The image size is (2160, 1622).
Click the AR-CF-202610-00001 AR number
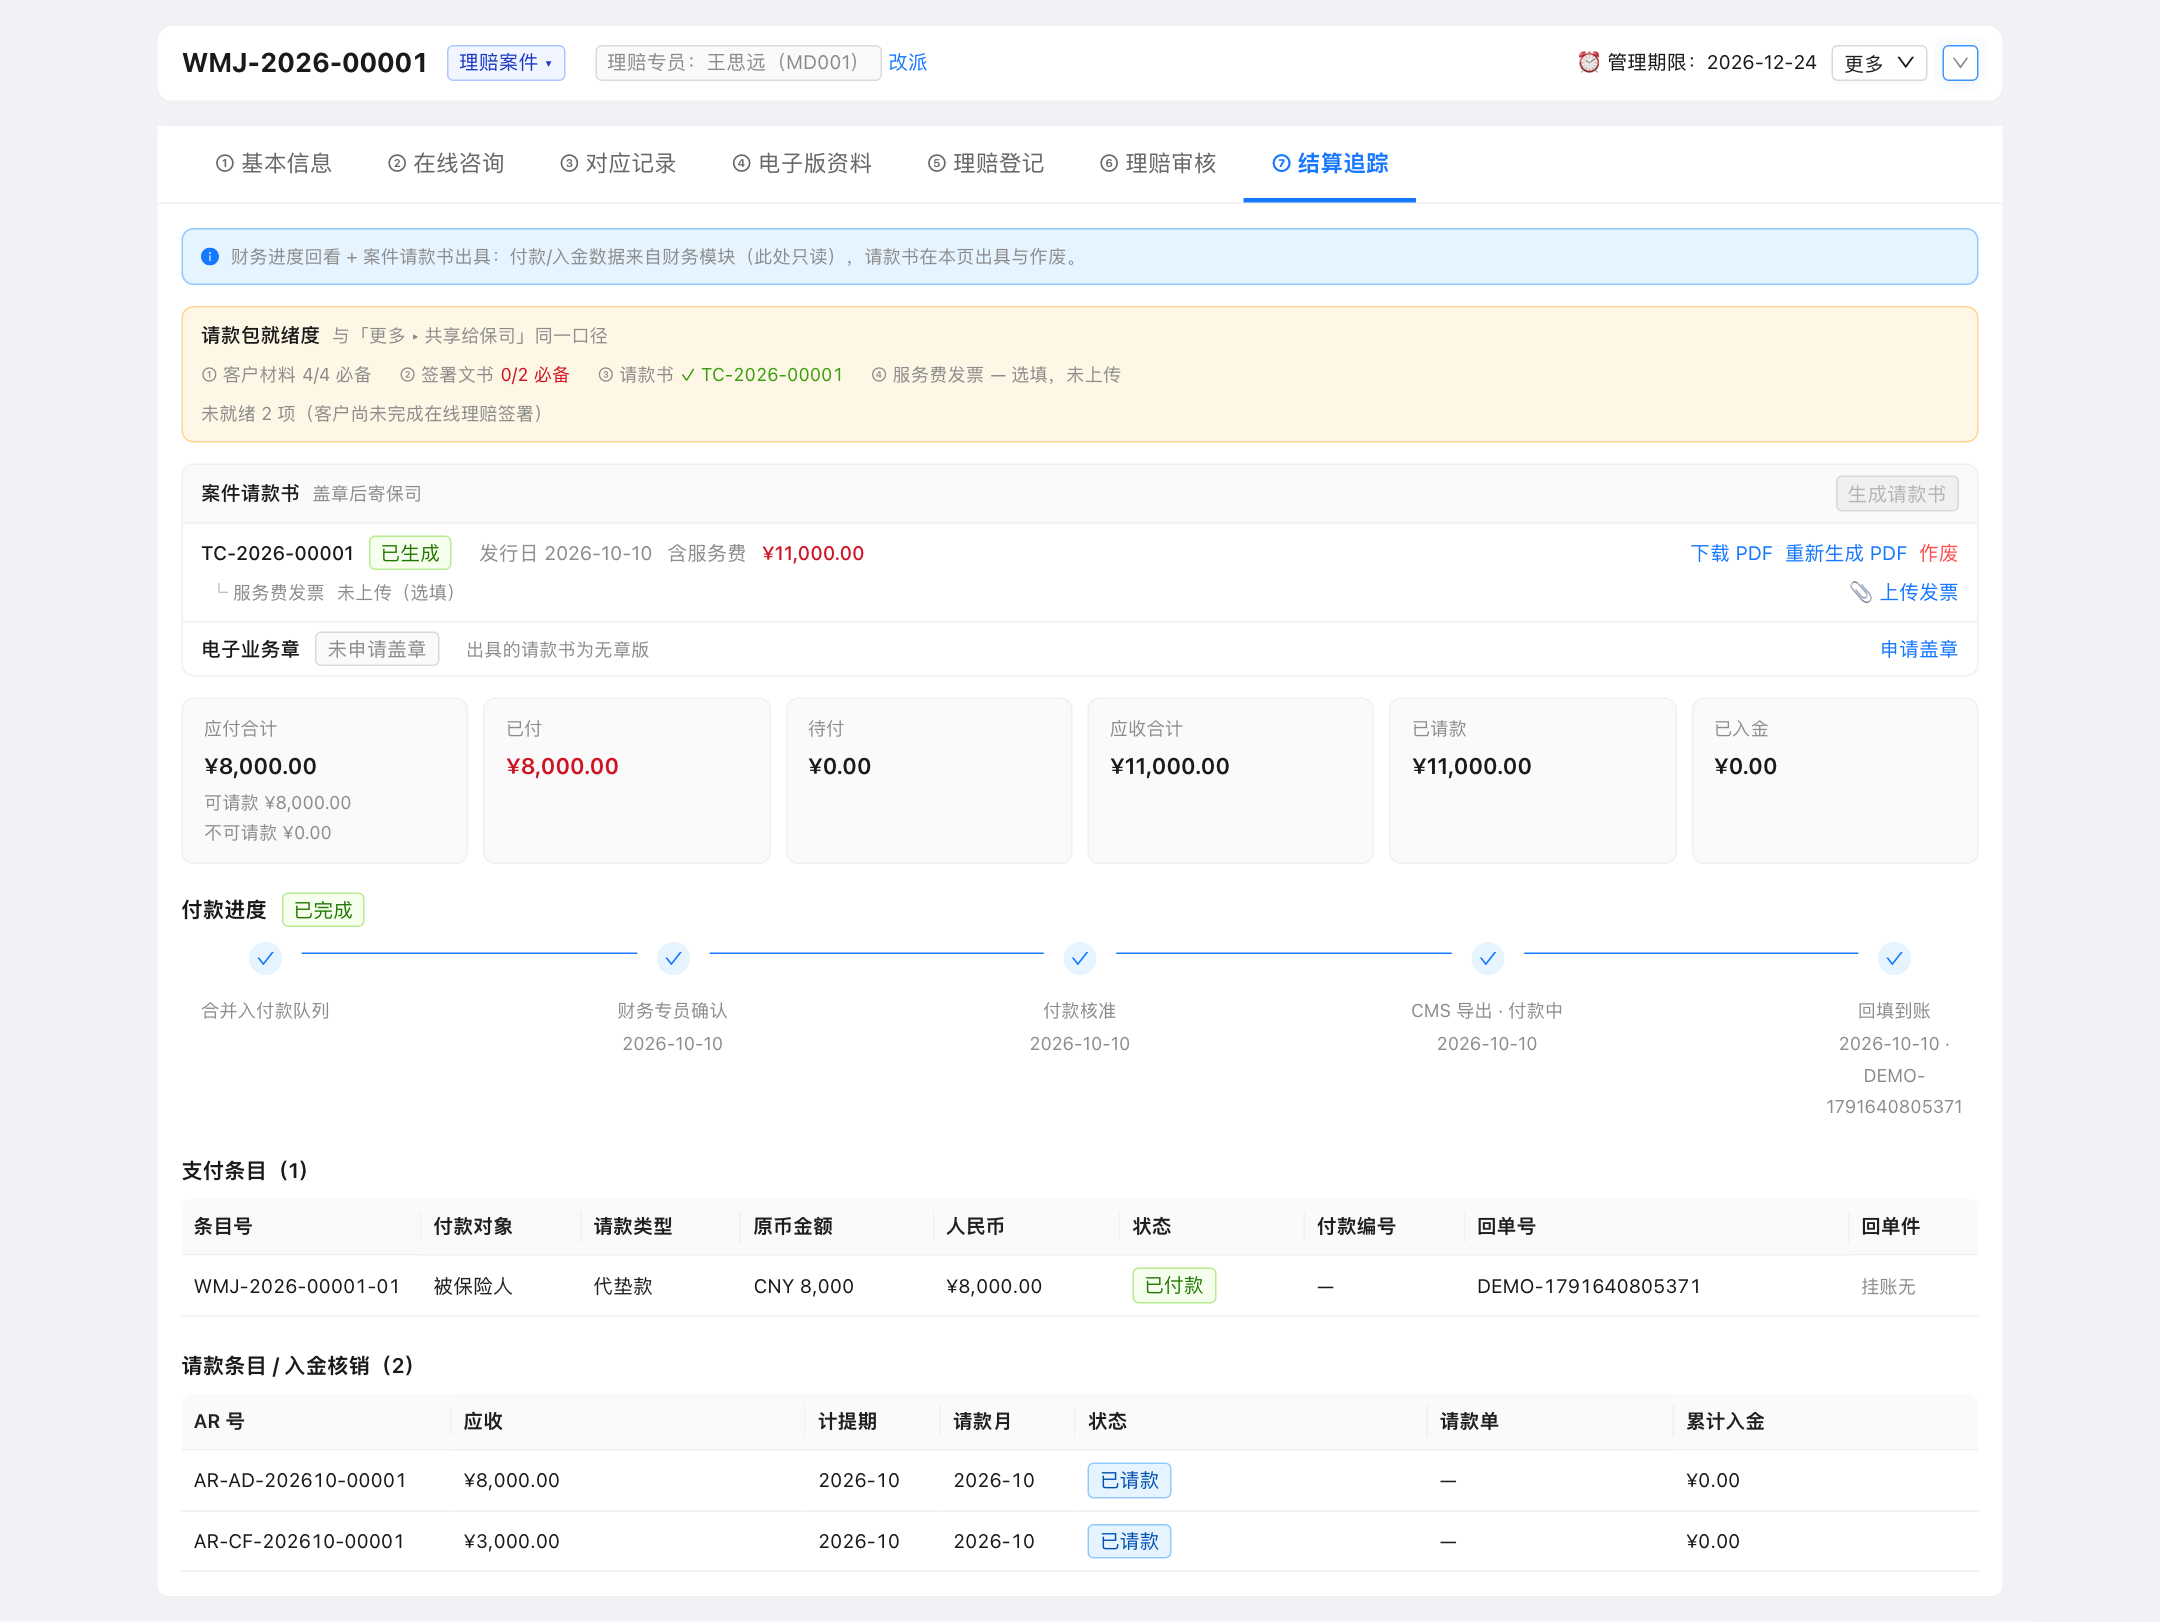tap(299, 1541)
